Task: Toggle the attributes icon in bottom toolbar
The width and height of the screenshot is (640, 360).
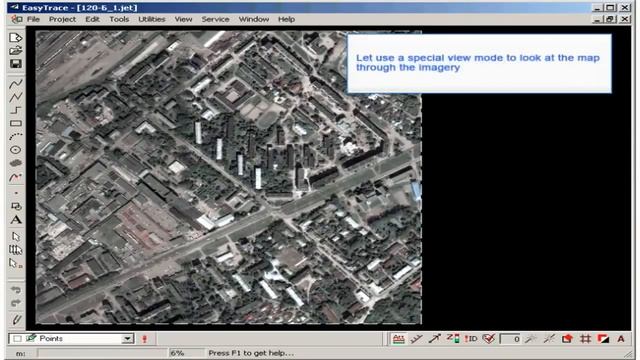Action: [x=398, y=339]
